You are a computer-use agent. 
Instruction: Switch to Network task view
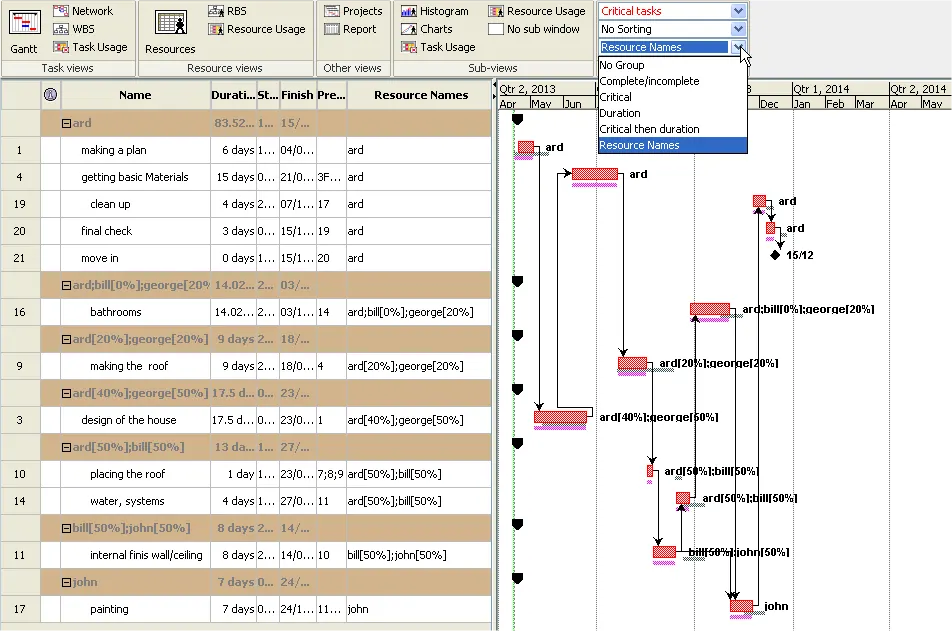tap(83, 11)
